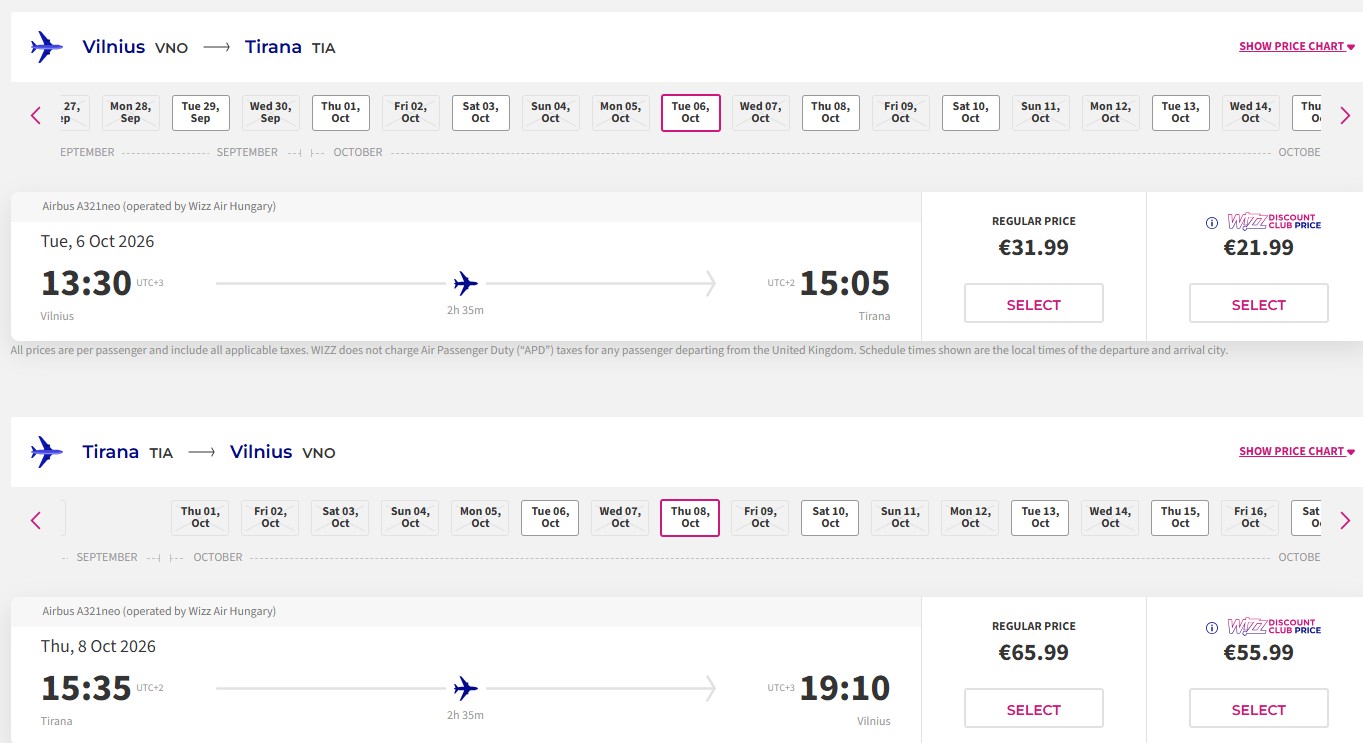1363x743 pixels.
Task: Show later return dates using right chevron
Action: pos(1344,520)
